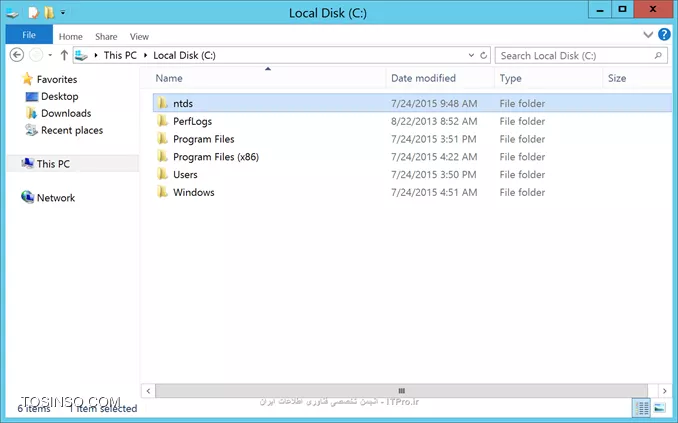678x423 pixels.
Task: Click the PerfLogs folder icon
Action: pos(163,121)
